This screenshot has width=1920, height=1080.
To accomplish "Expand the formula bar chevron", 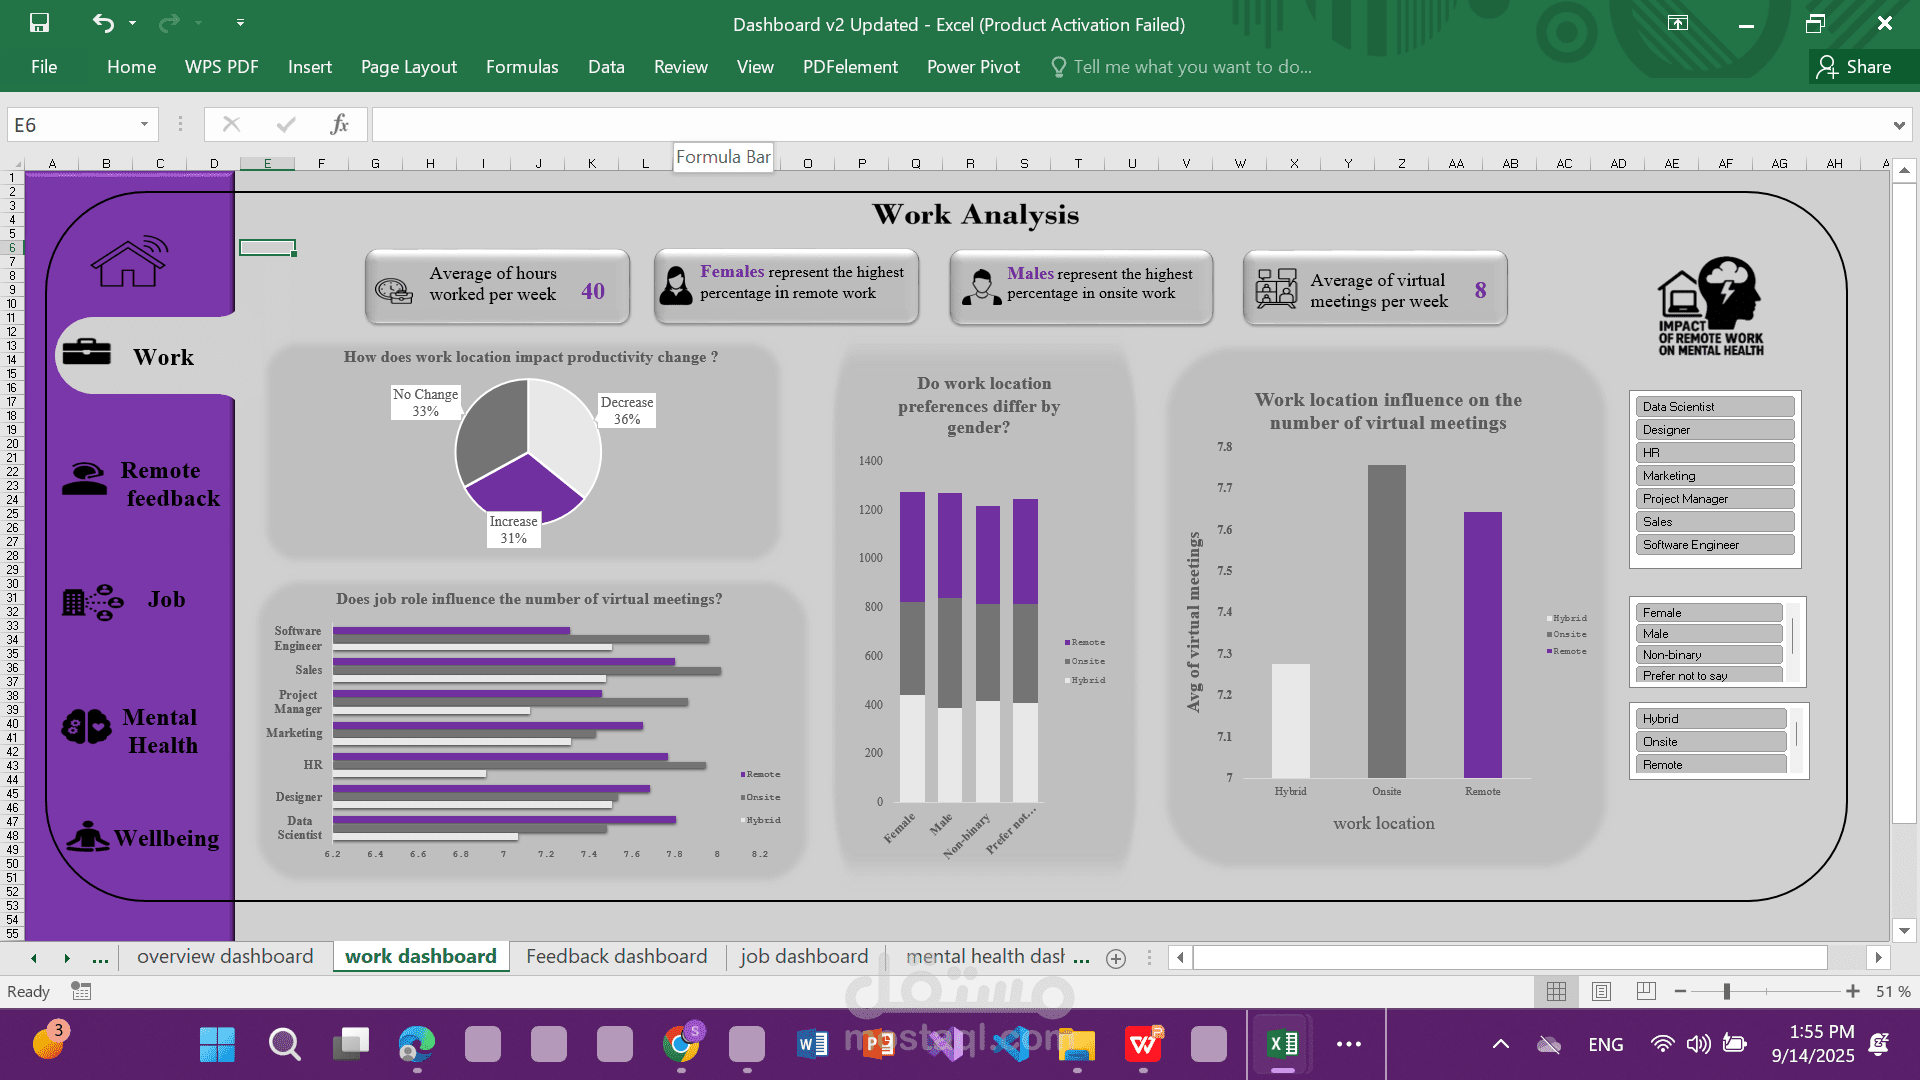I will (x=1898, y=125).
